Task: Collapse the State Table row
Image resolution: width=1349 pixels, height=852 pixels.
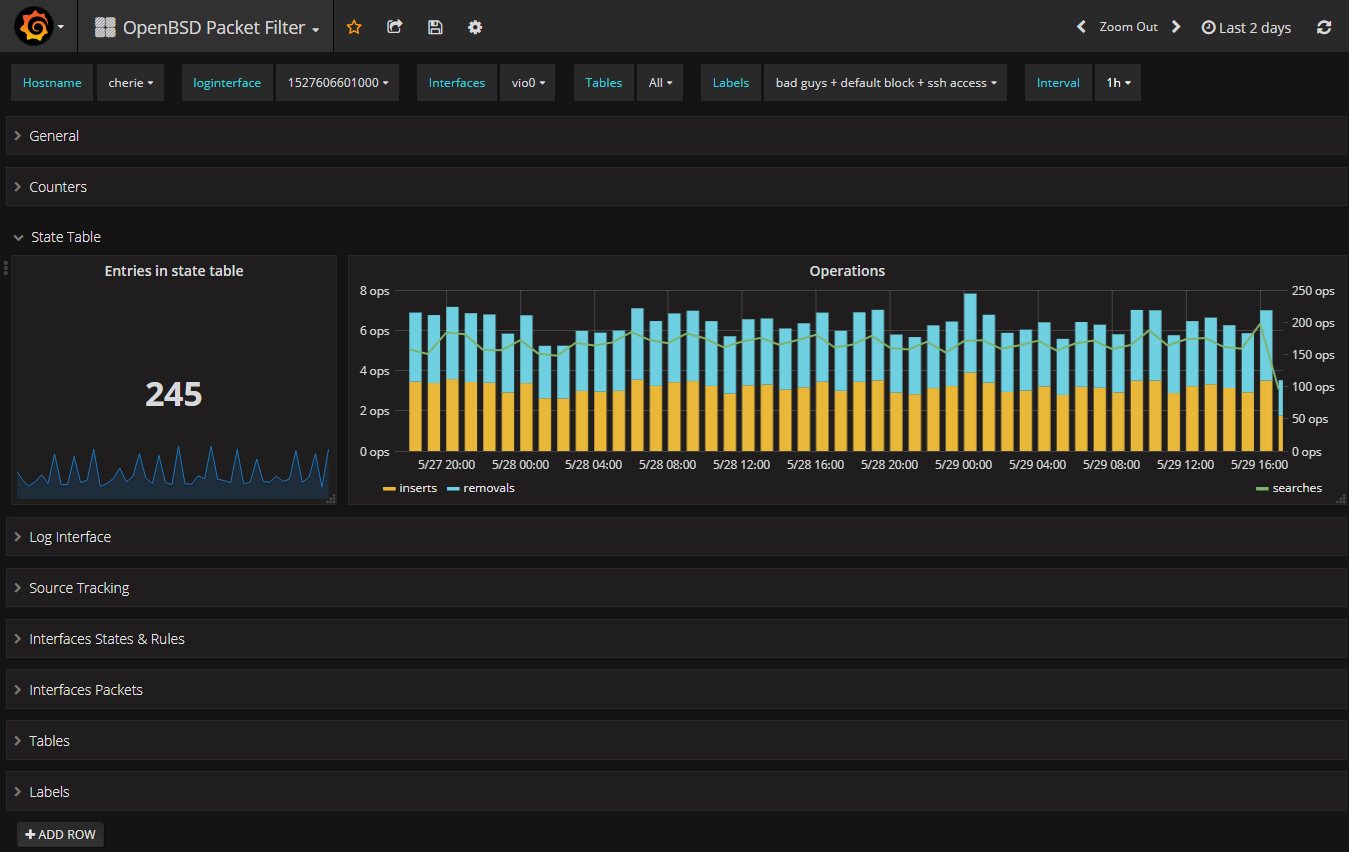Action: point(65,237)
